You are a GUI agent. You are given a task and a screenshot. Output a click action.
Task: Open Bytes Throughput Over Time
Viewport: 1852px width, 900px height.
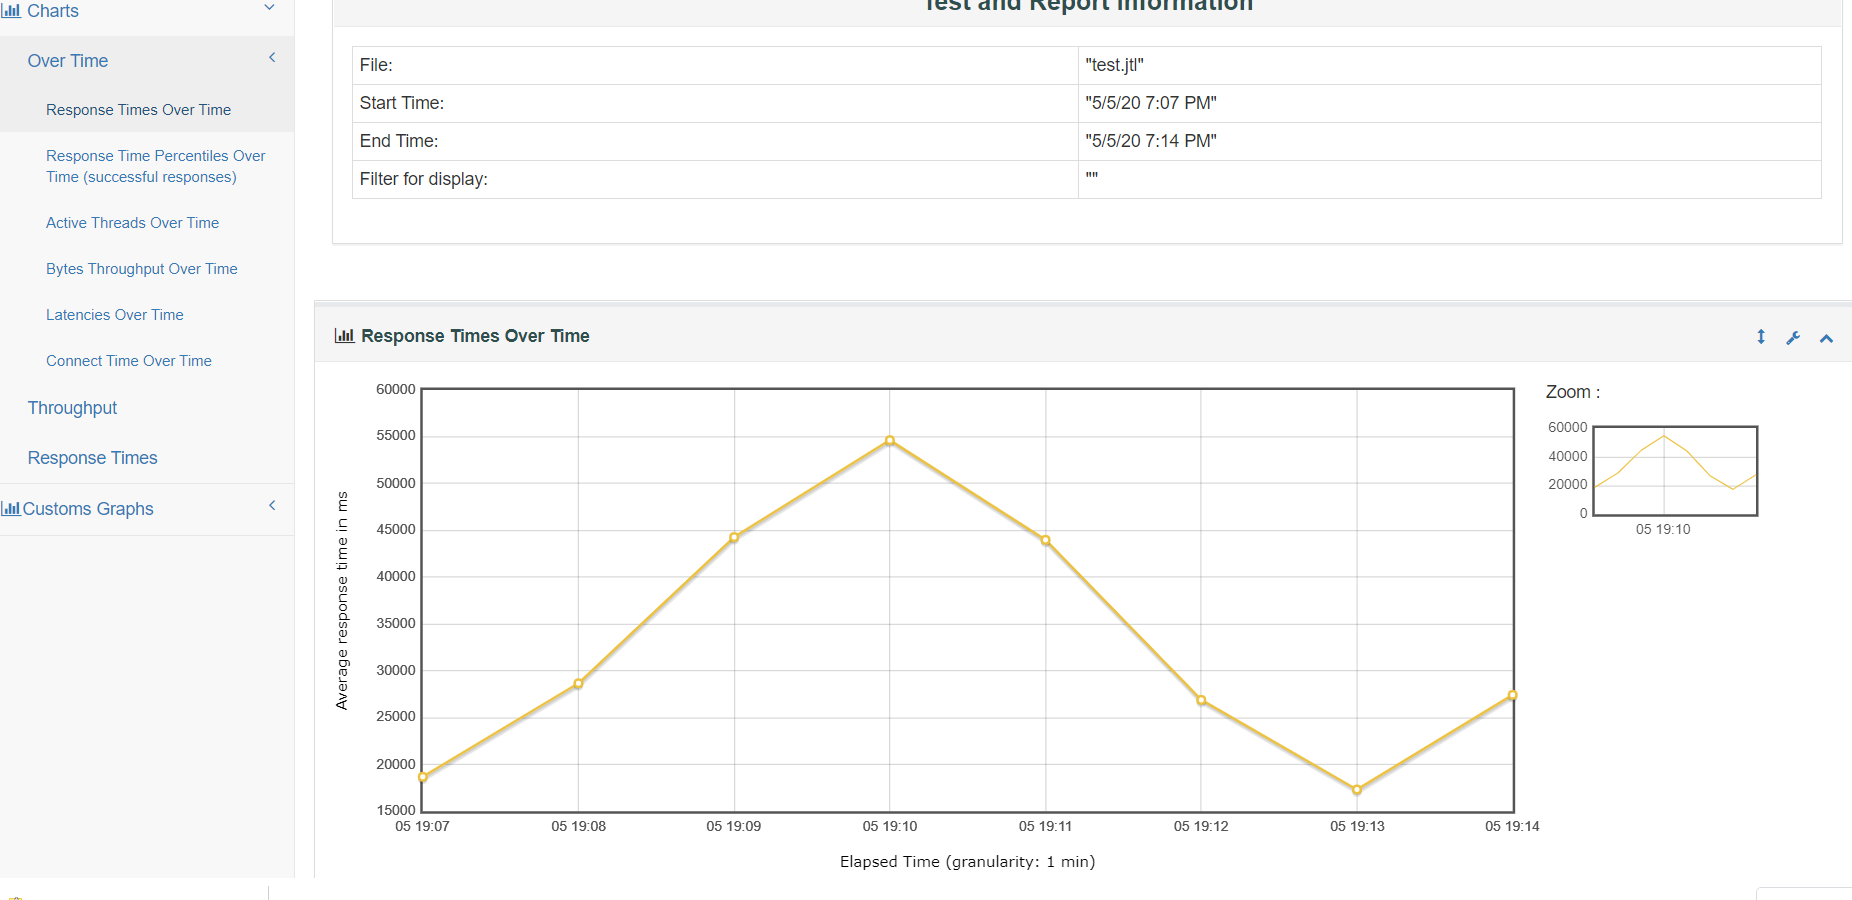(x=141, y=269)
